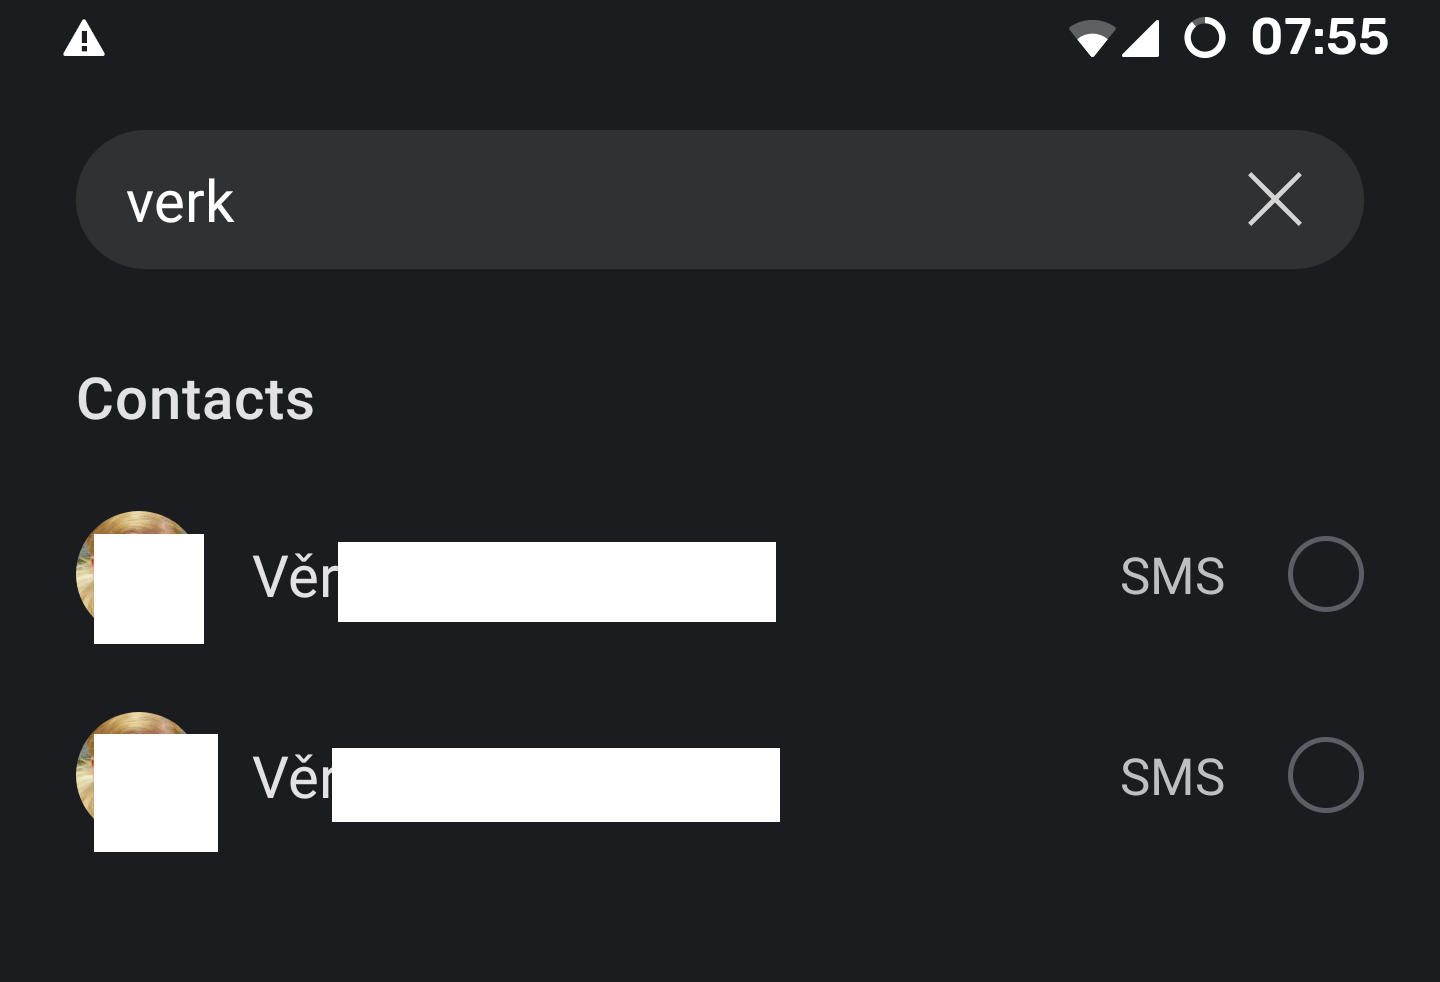Select the second Věra contact row
1440x982 pixels.
(x=600, y=780)
